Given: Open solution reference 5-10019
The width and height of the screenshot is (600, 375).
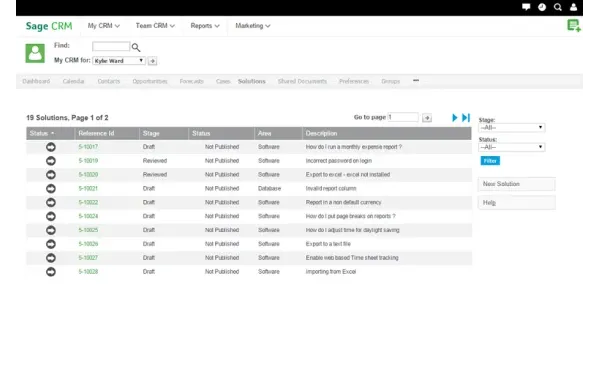Looking at the screenshot, I should coord(88,161).
